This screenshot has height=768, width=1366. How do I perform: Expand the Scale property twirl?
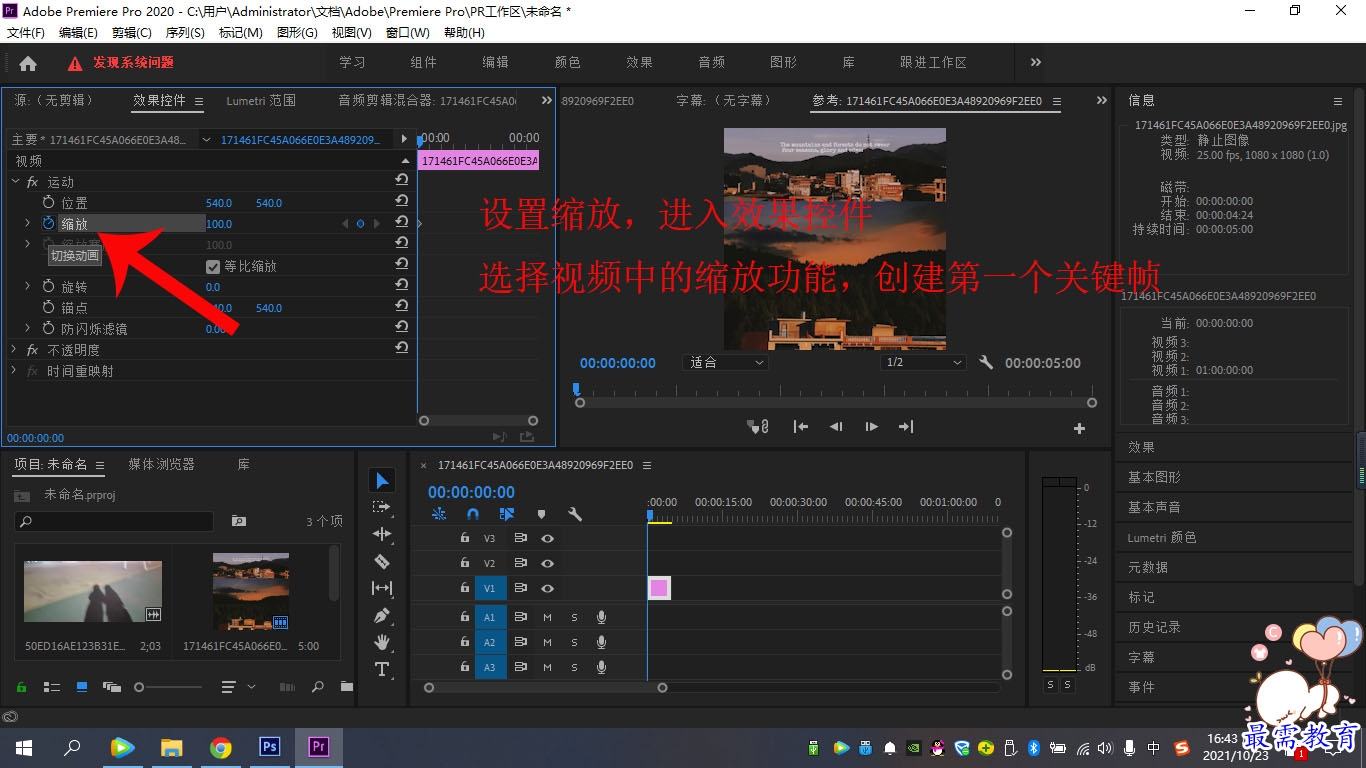28,224
